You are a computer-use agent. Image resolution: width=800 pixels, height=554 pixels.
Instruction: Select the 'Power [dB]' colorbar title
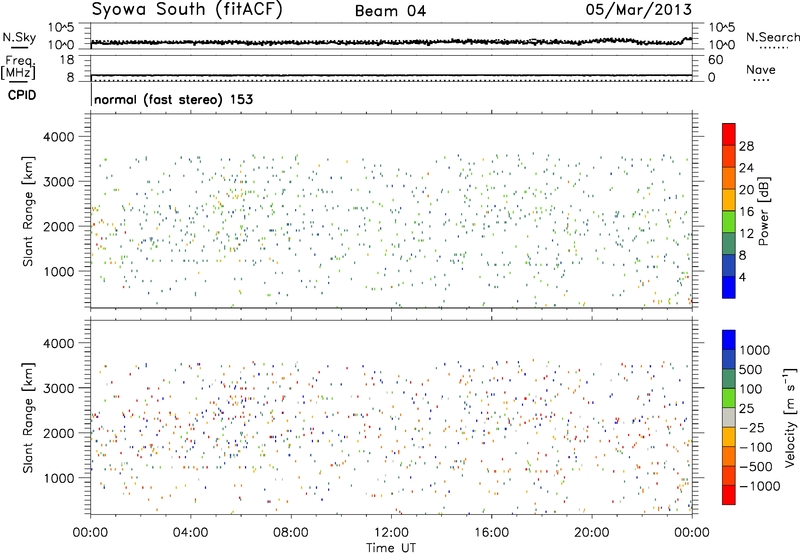[x=764, y=211]
